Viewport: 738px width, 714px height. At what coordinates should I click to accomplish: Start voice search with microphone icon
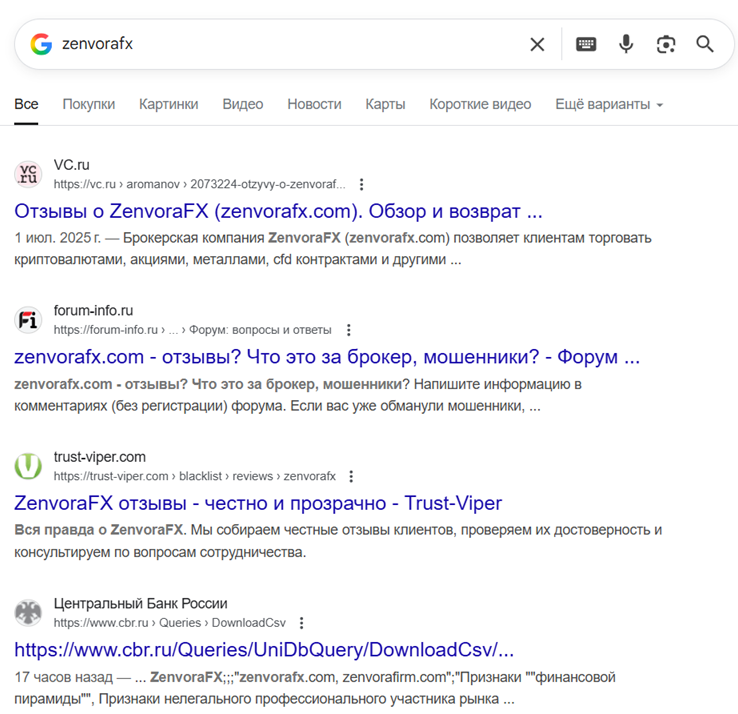coord(626,44)
